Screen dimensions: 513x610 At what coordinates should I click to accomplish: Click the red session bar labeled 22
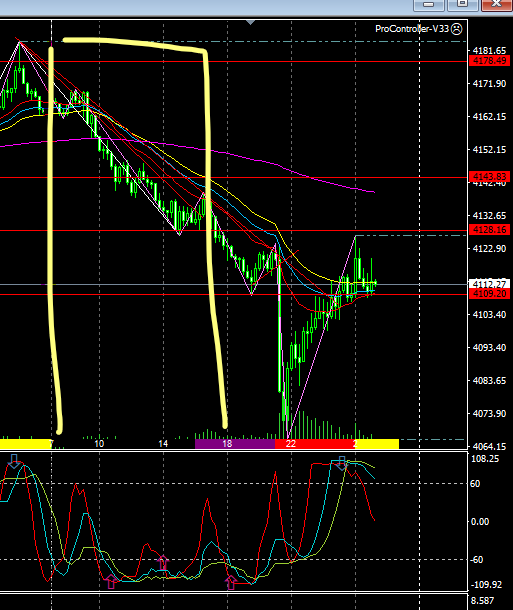pyautogui.click(x=316, y=444)
